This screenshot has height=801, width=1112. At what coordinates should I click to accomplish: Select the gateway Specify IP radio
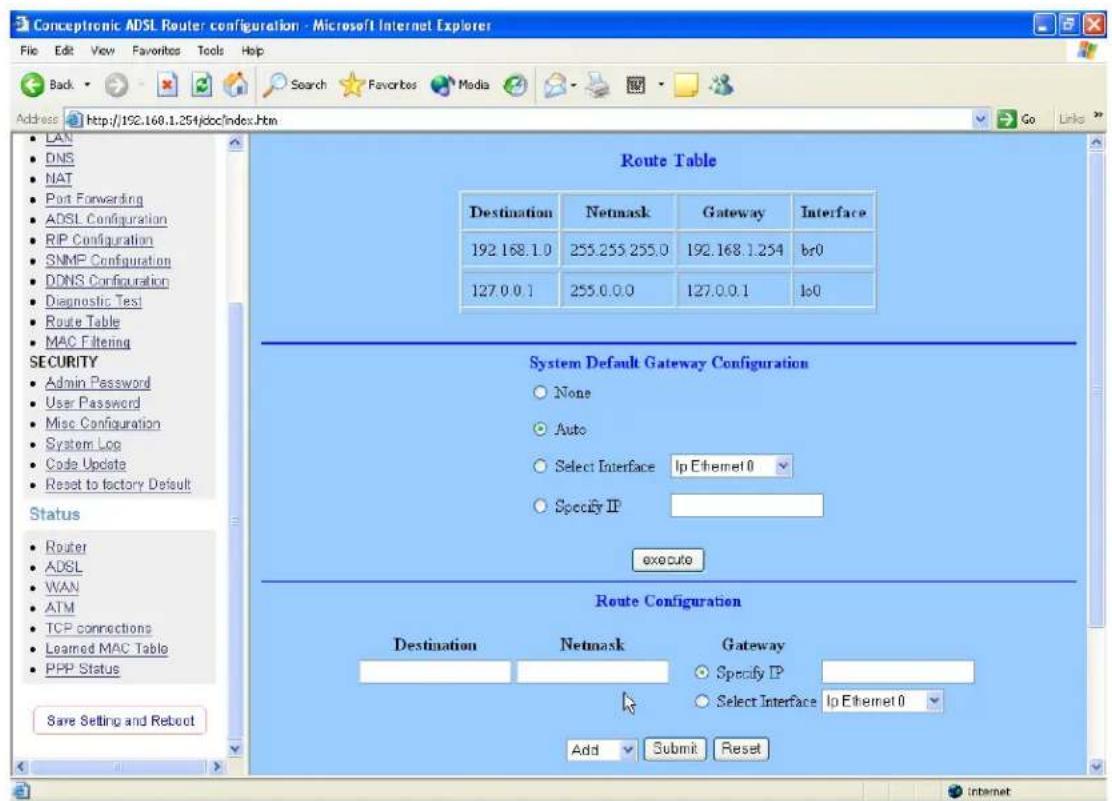coord(540,506)
